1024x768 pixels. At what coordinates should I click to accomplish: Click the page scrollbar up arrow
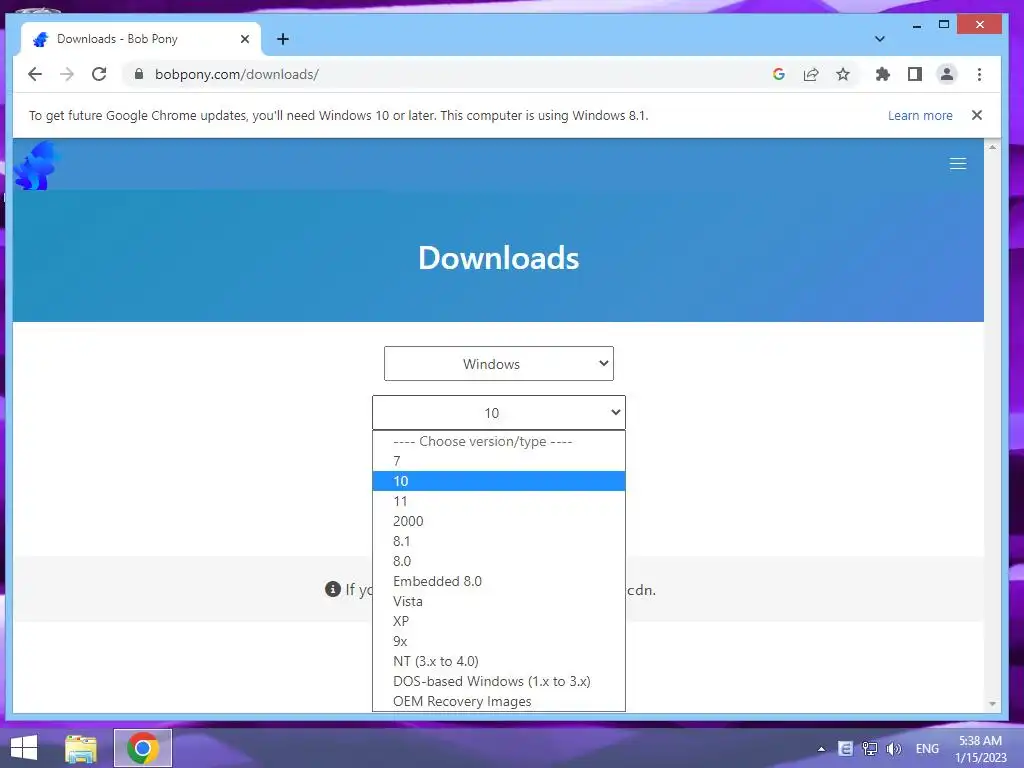[x=992, y=148]
